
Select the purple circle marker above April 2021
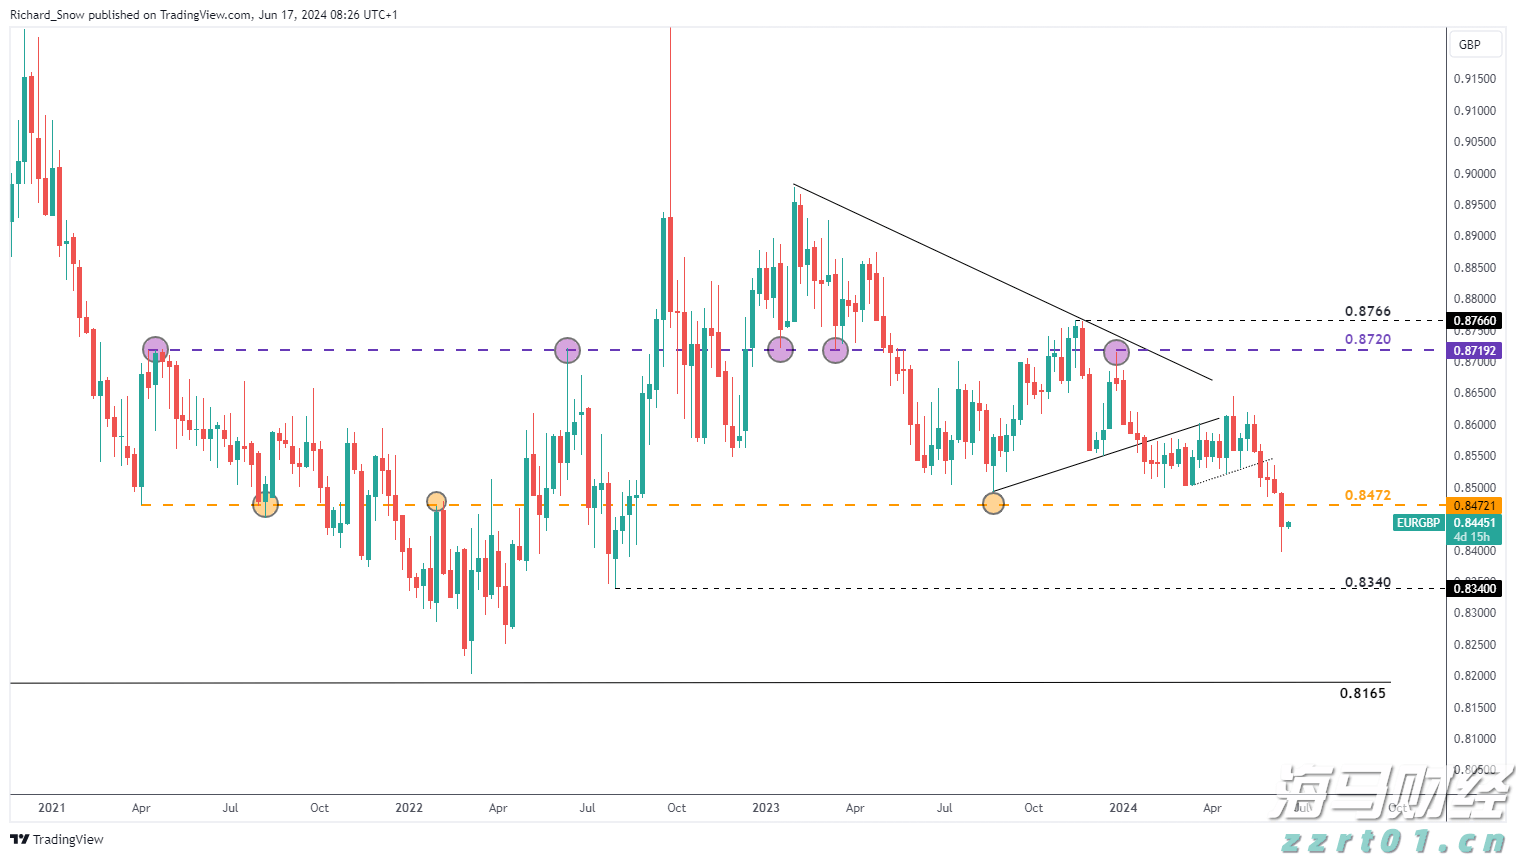(155, 350)
